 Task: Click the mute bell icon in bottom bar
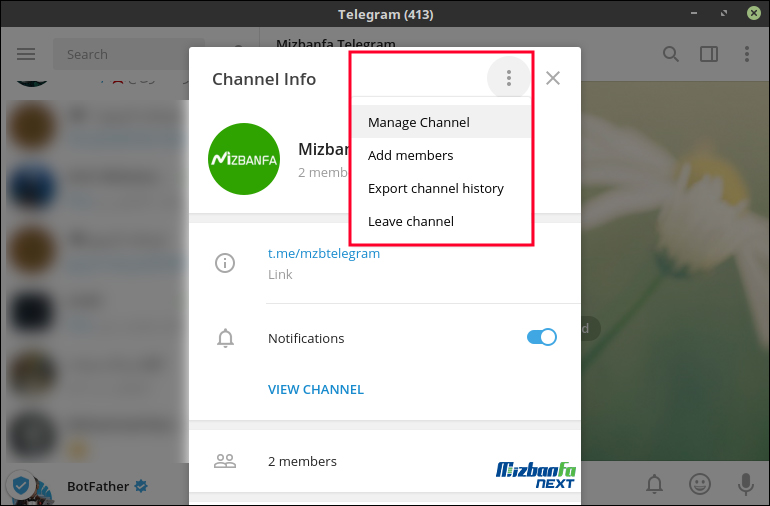coord(654,484)
